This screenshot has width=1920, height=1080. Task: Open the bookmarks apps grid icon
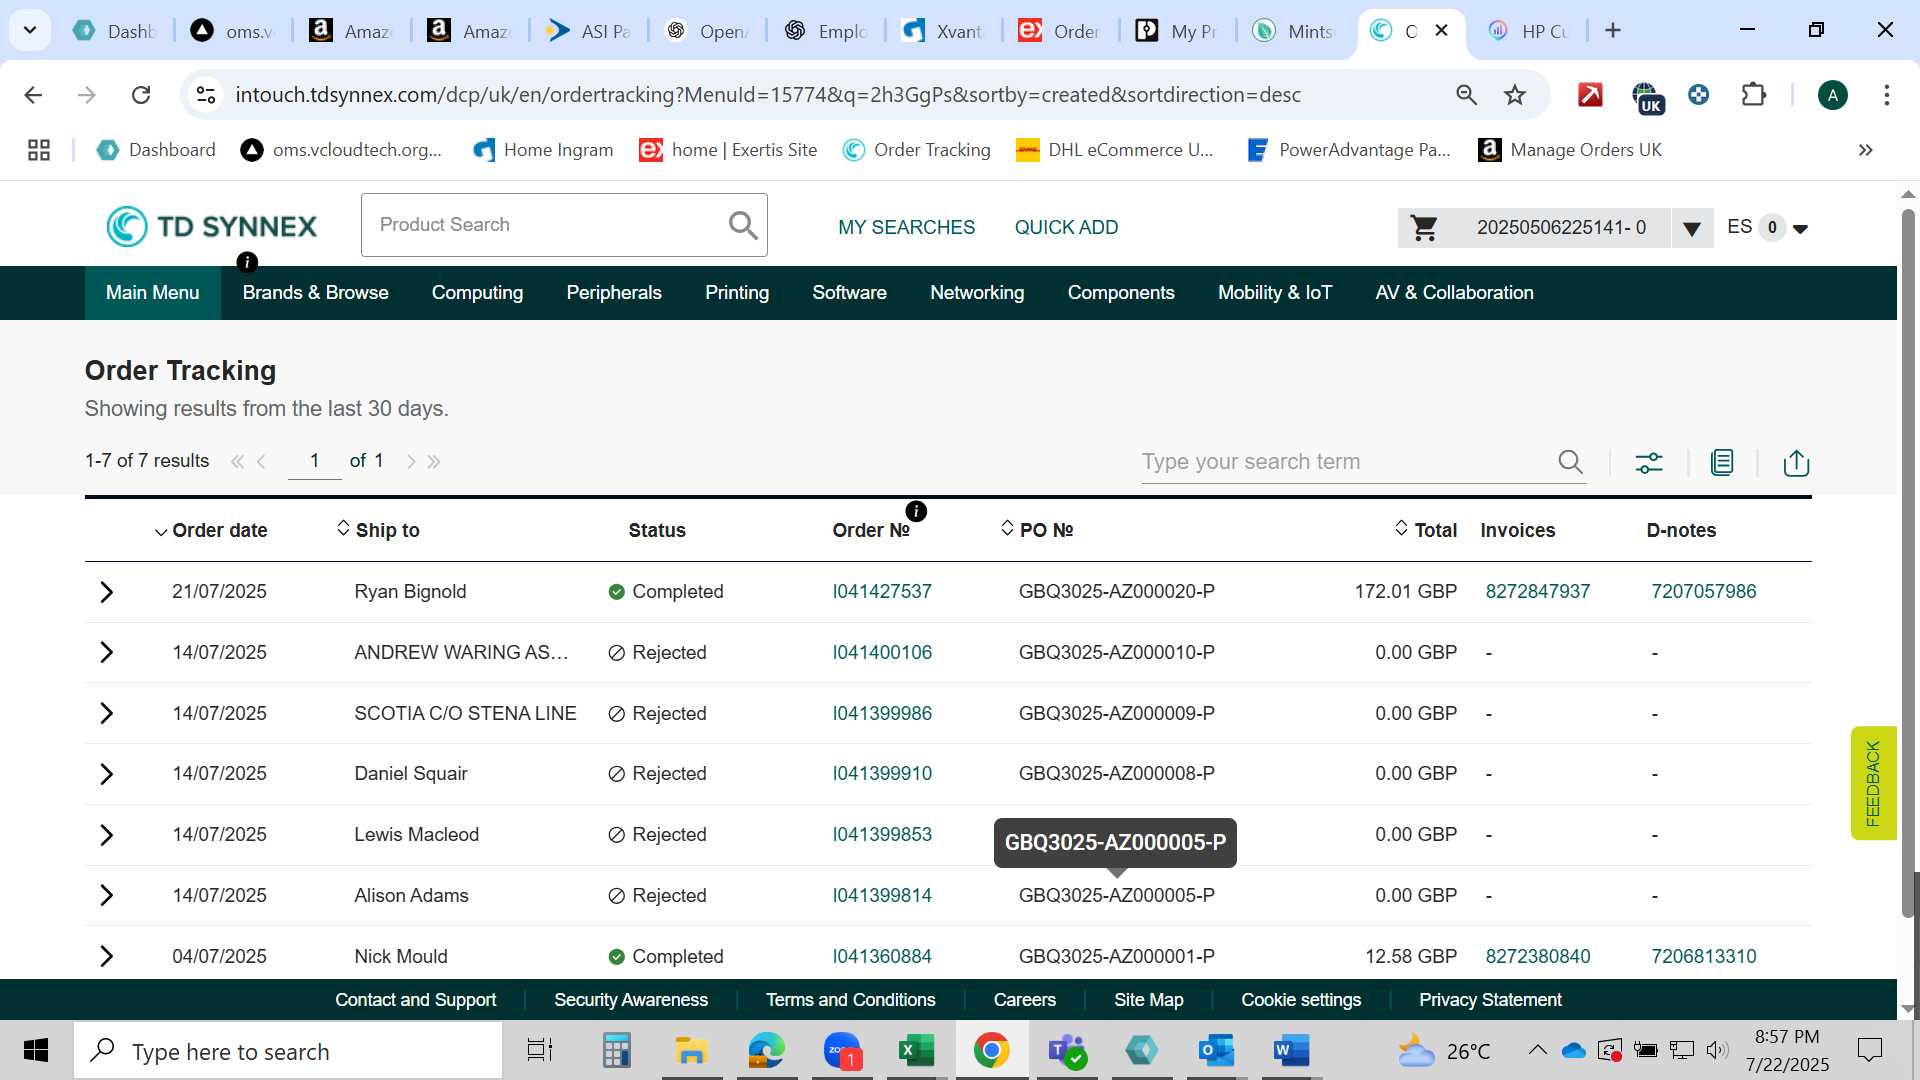[x=39, y=150]
